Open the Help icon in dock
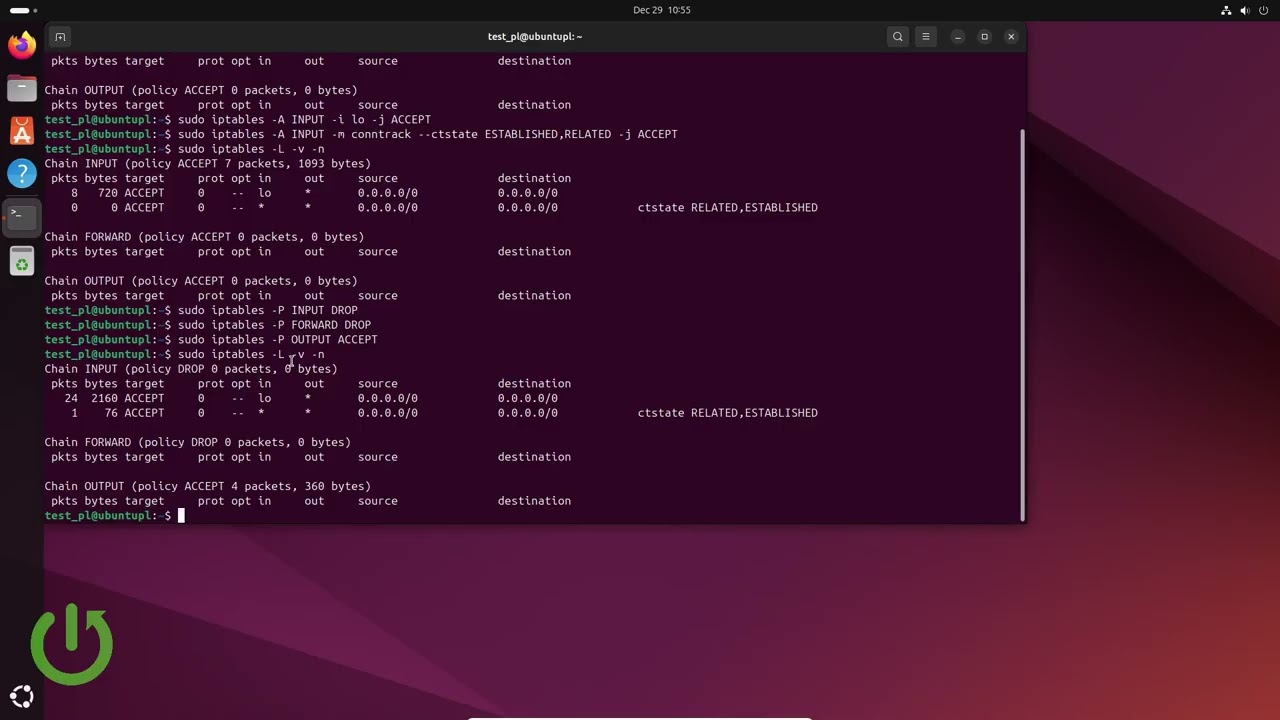1280x720 pixels. coord(22,174)
